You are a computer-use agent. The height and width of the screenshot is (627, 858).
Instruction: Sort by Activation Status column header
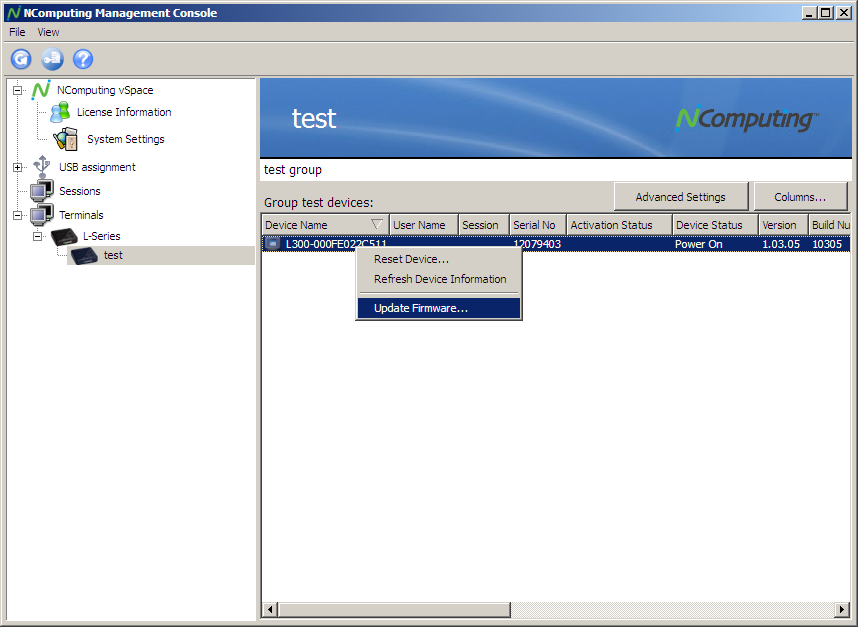point(619,225)
